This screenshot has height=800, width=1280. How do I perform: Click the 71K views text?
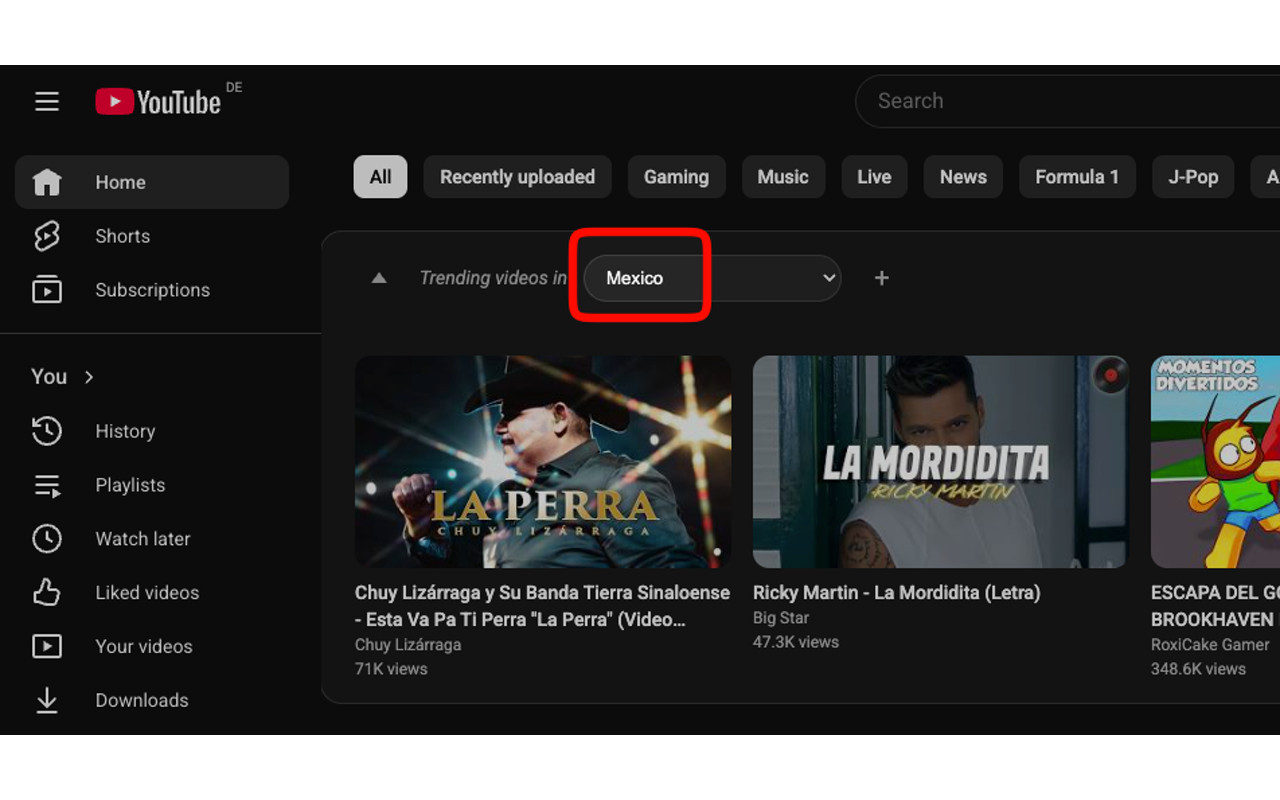click(x=391, y=669)
